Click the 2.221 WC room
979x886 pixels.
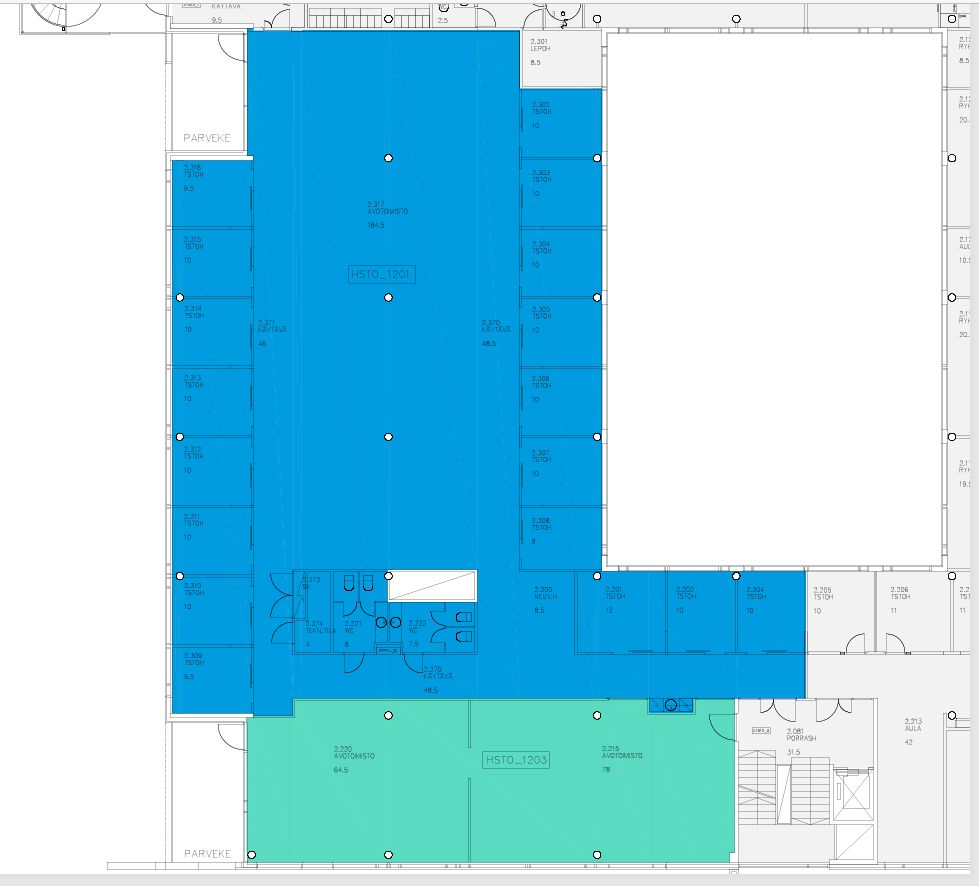coord(355,626)
